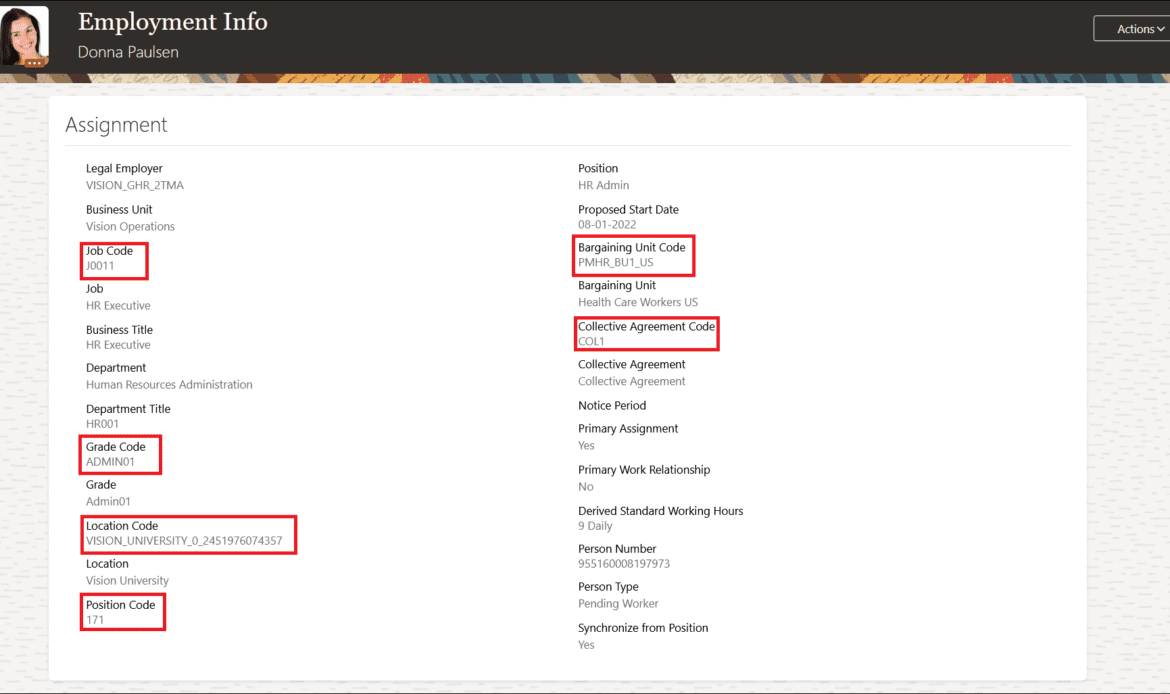Click the Department value Human Resources Administration
Image resolution: width=1170 pixels, height=694 pixels.
click(169, 384)
